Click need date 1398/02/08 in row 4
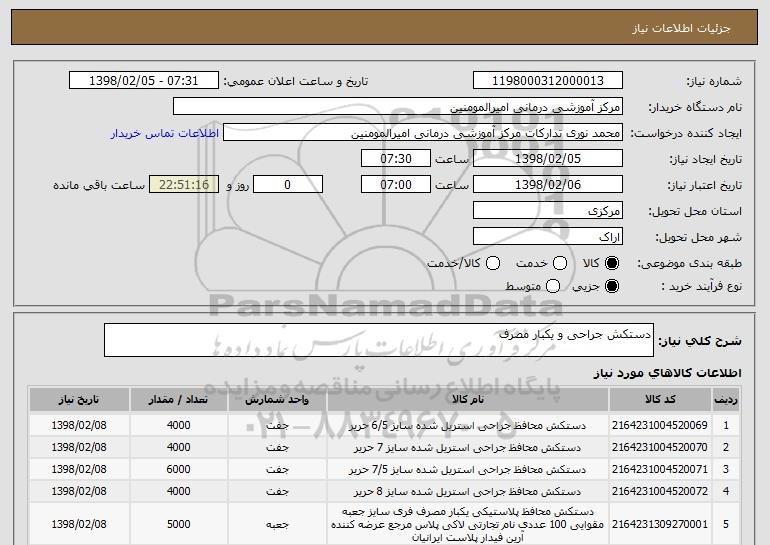This screenshot has width=770, height=545. click(79, 491)
